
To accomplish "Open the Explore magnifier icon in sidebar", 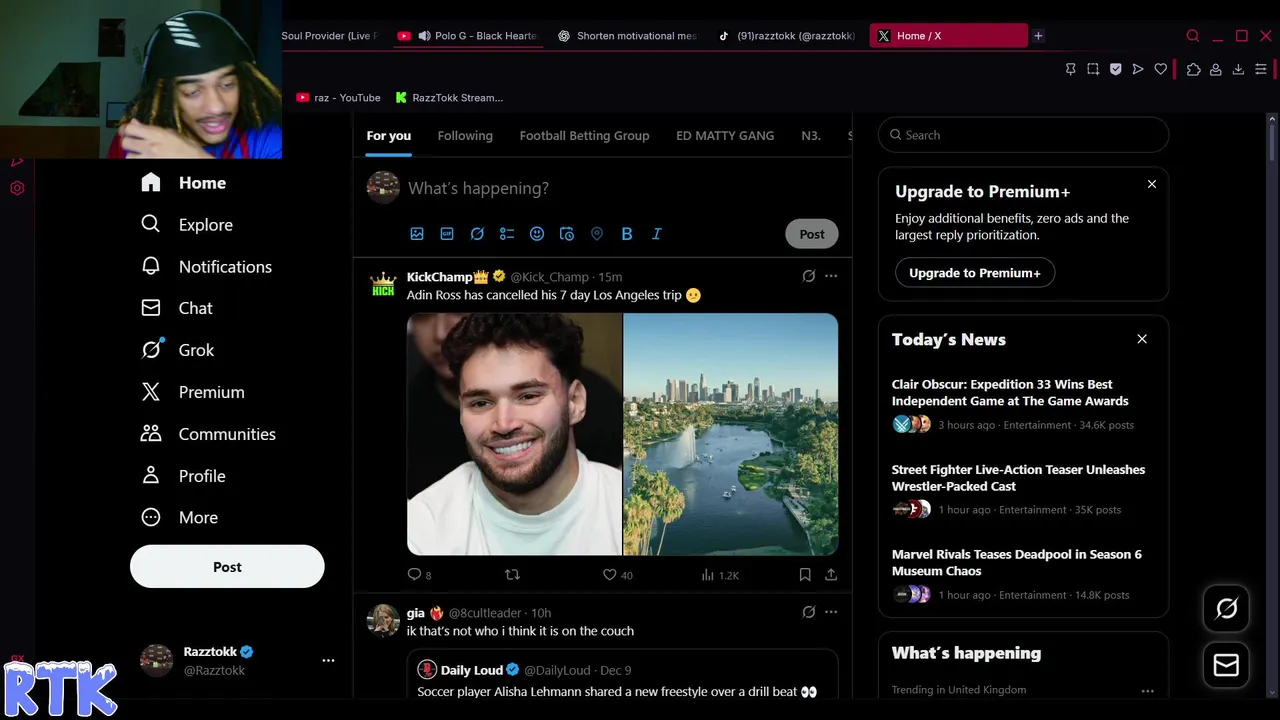I will [151, 224].
